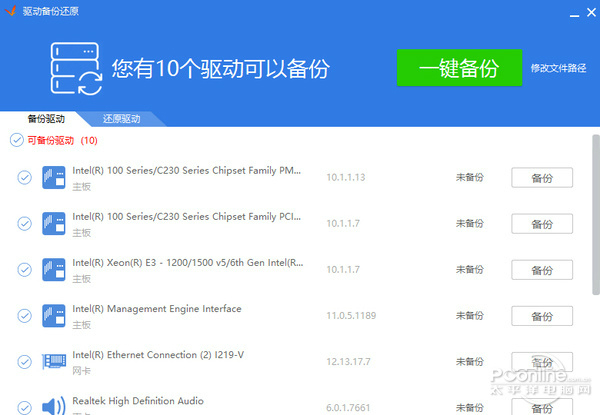Select the Intel Management Engine Interface driver name
Image resolution: width=600 pixels, height=415 pixels.
point(157,309)
